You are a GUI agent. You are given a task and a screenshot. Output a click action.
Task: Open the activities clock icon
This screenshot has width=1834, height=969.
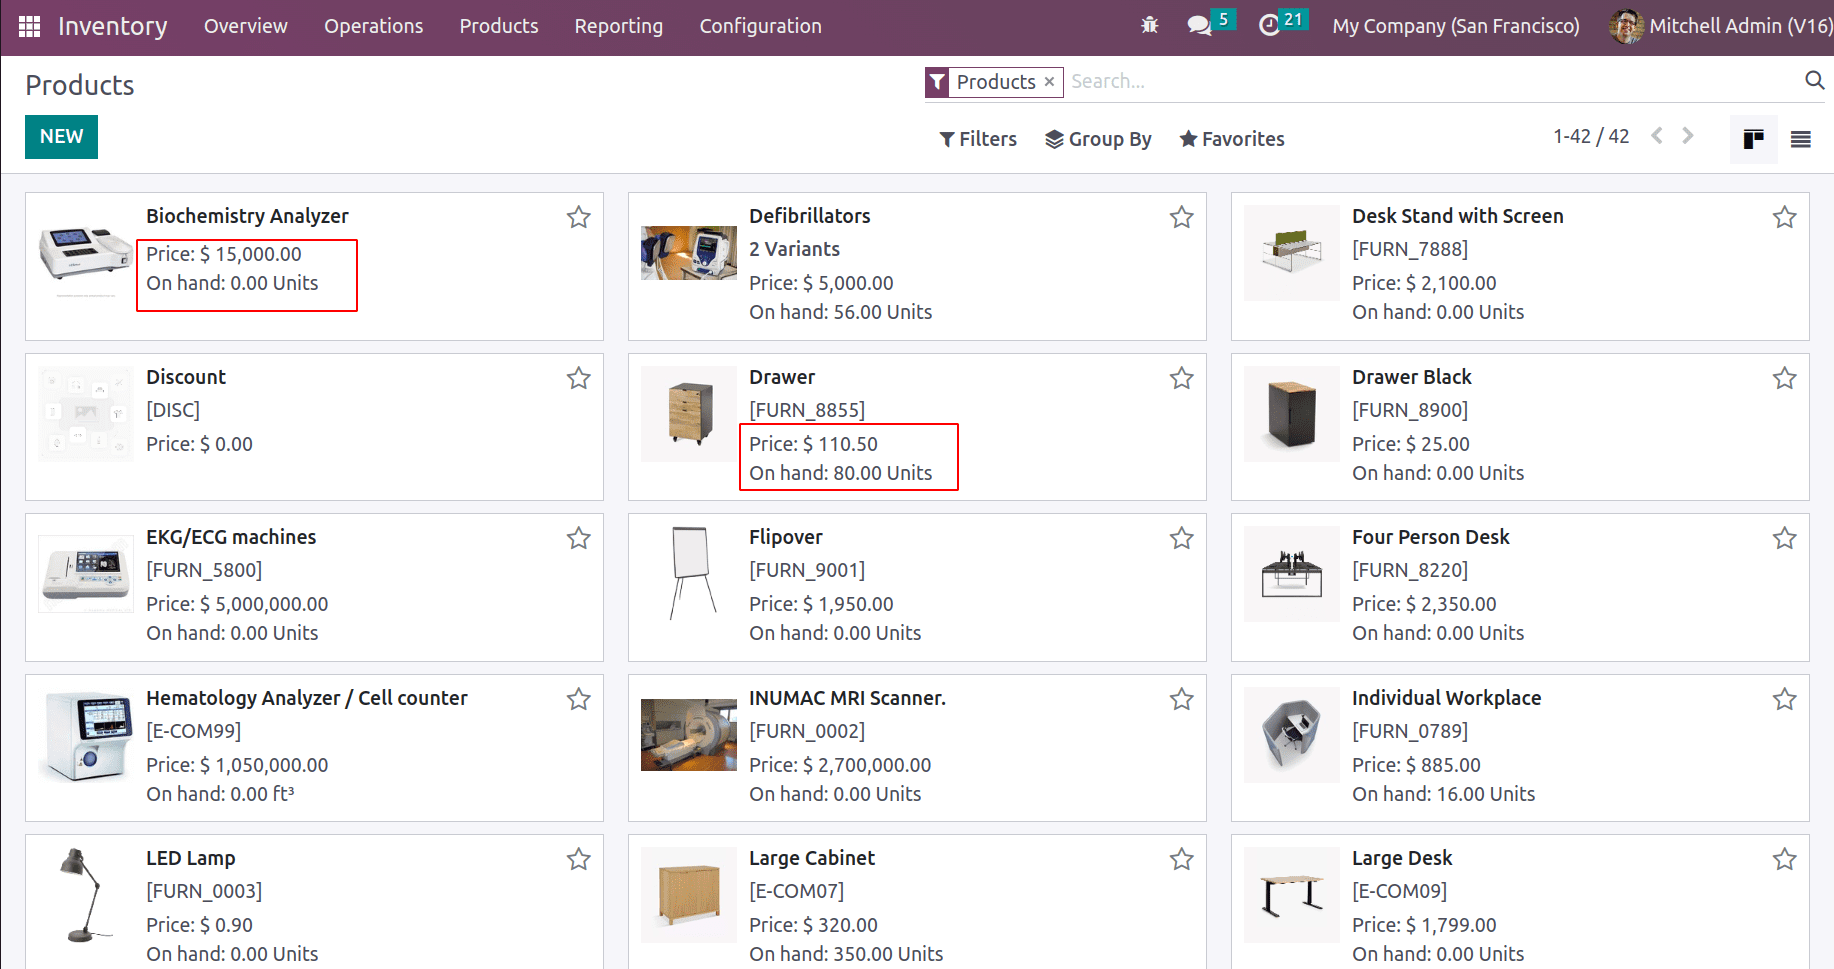point(1271,26)
